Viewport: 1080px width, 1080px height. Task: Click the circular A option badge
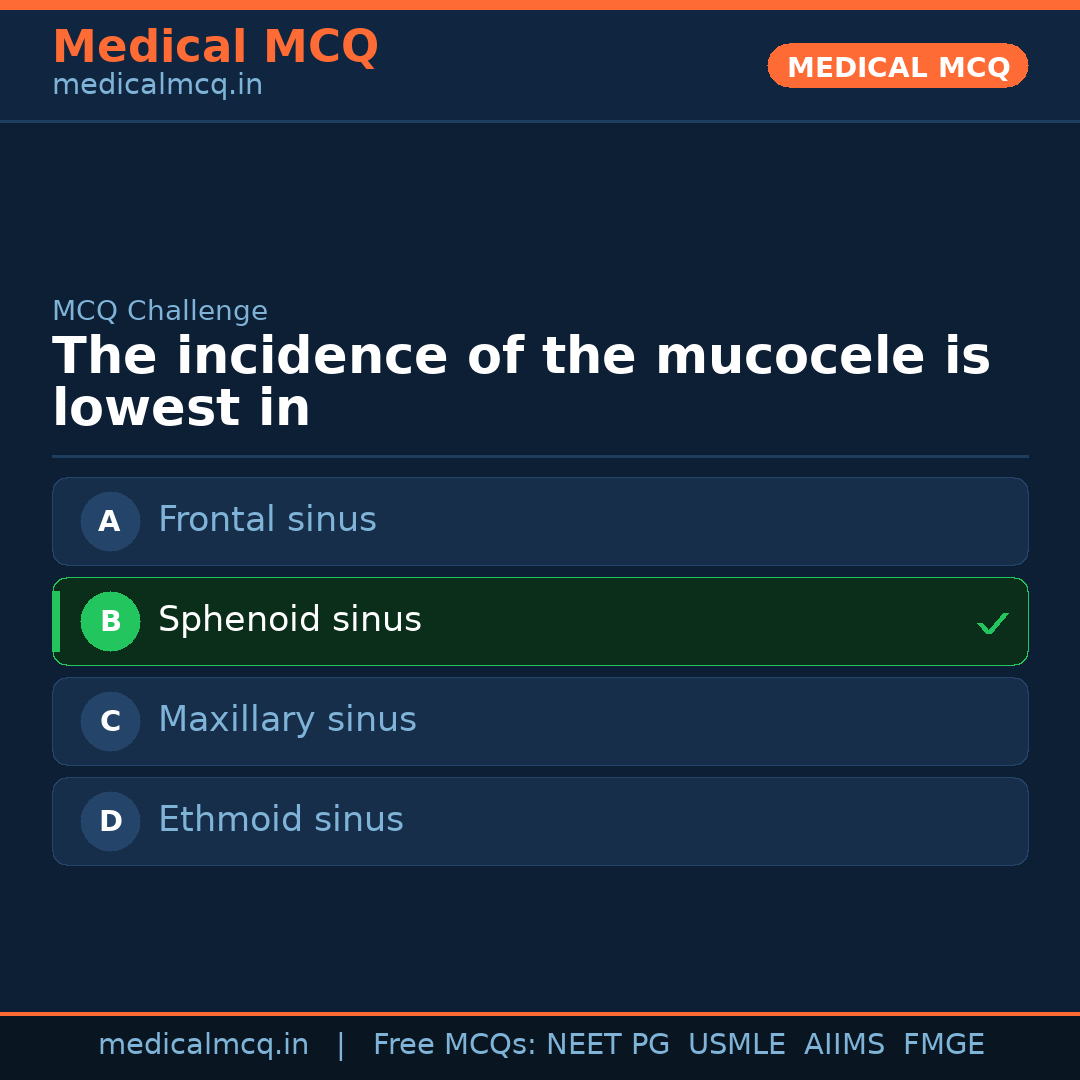[x=110, y=521]
